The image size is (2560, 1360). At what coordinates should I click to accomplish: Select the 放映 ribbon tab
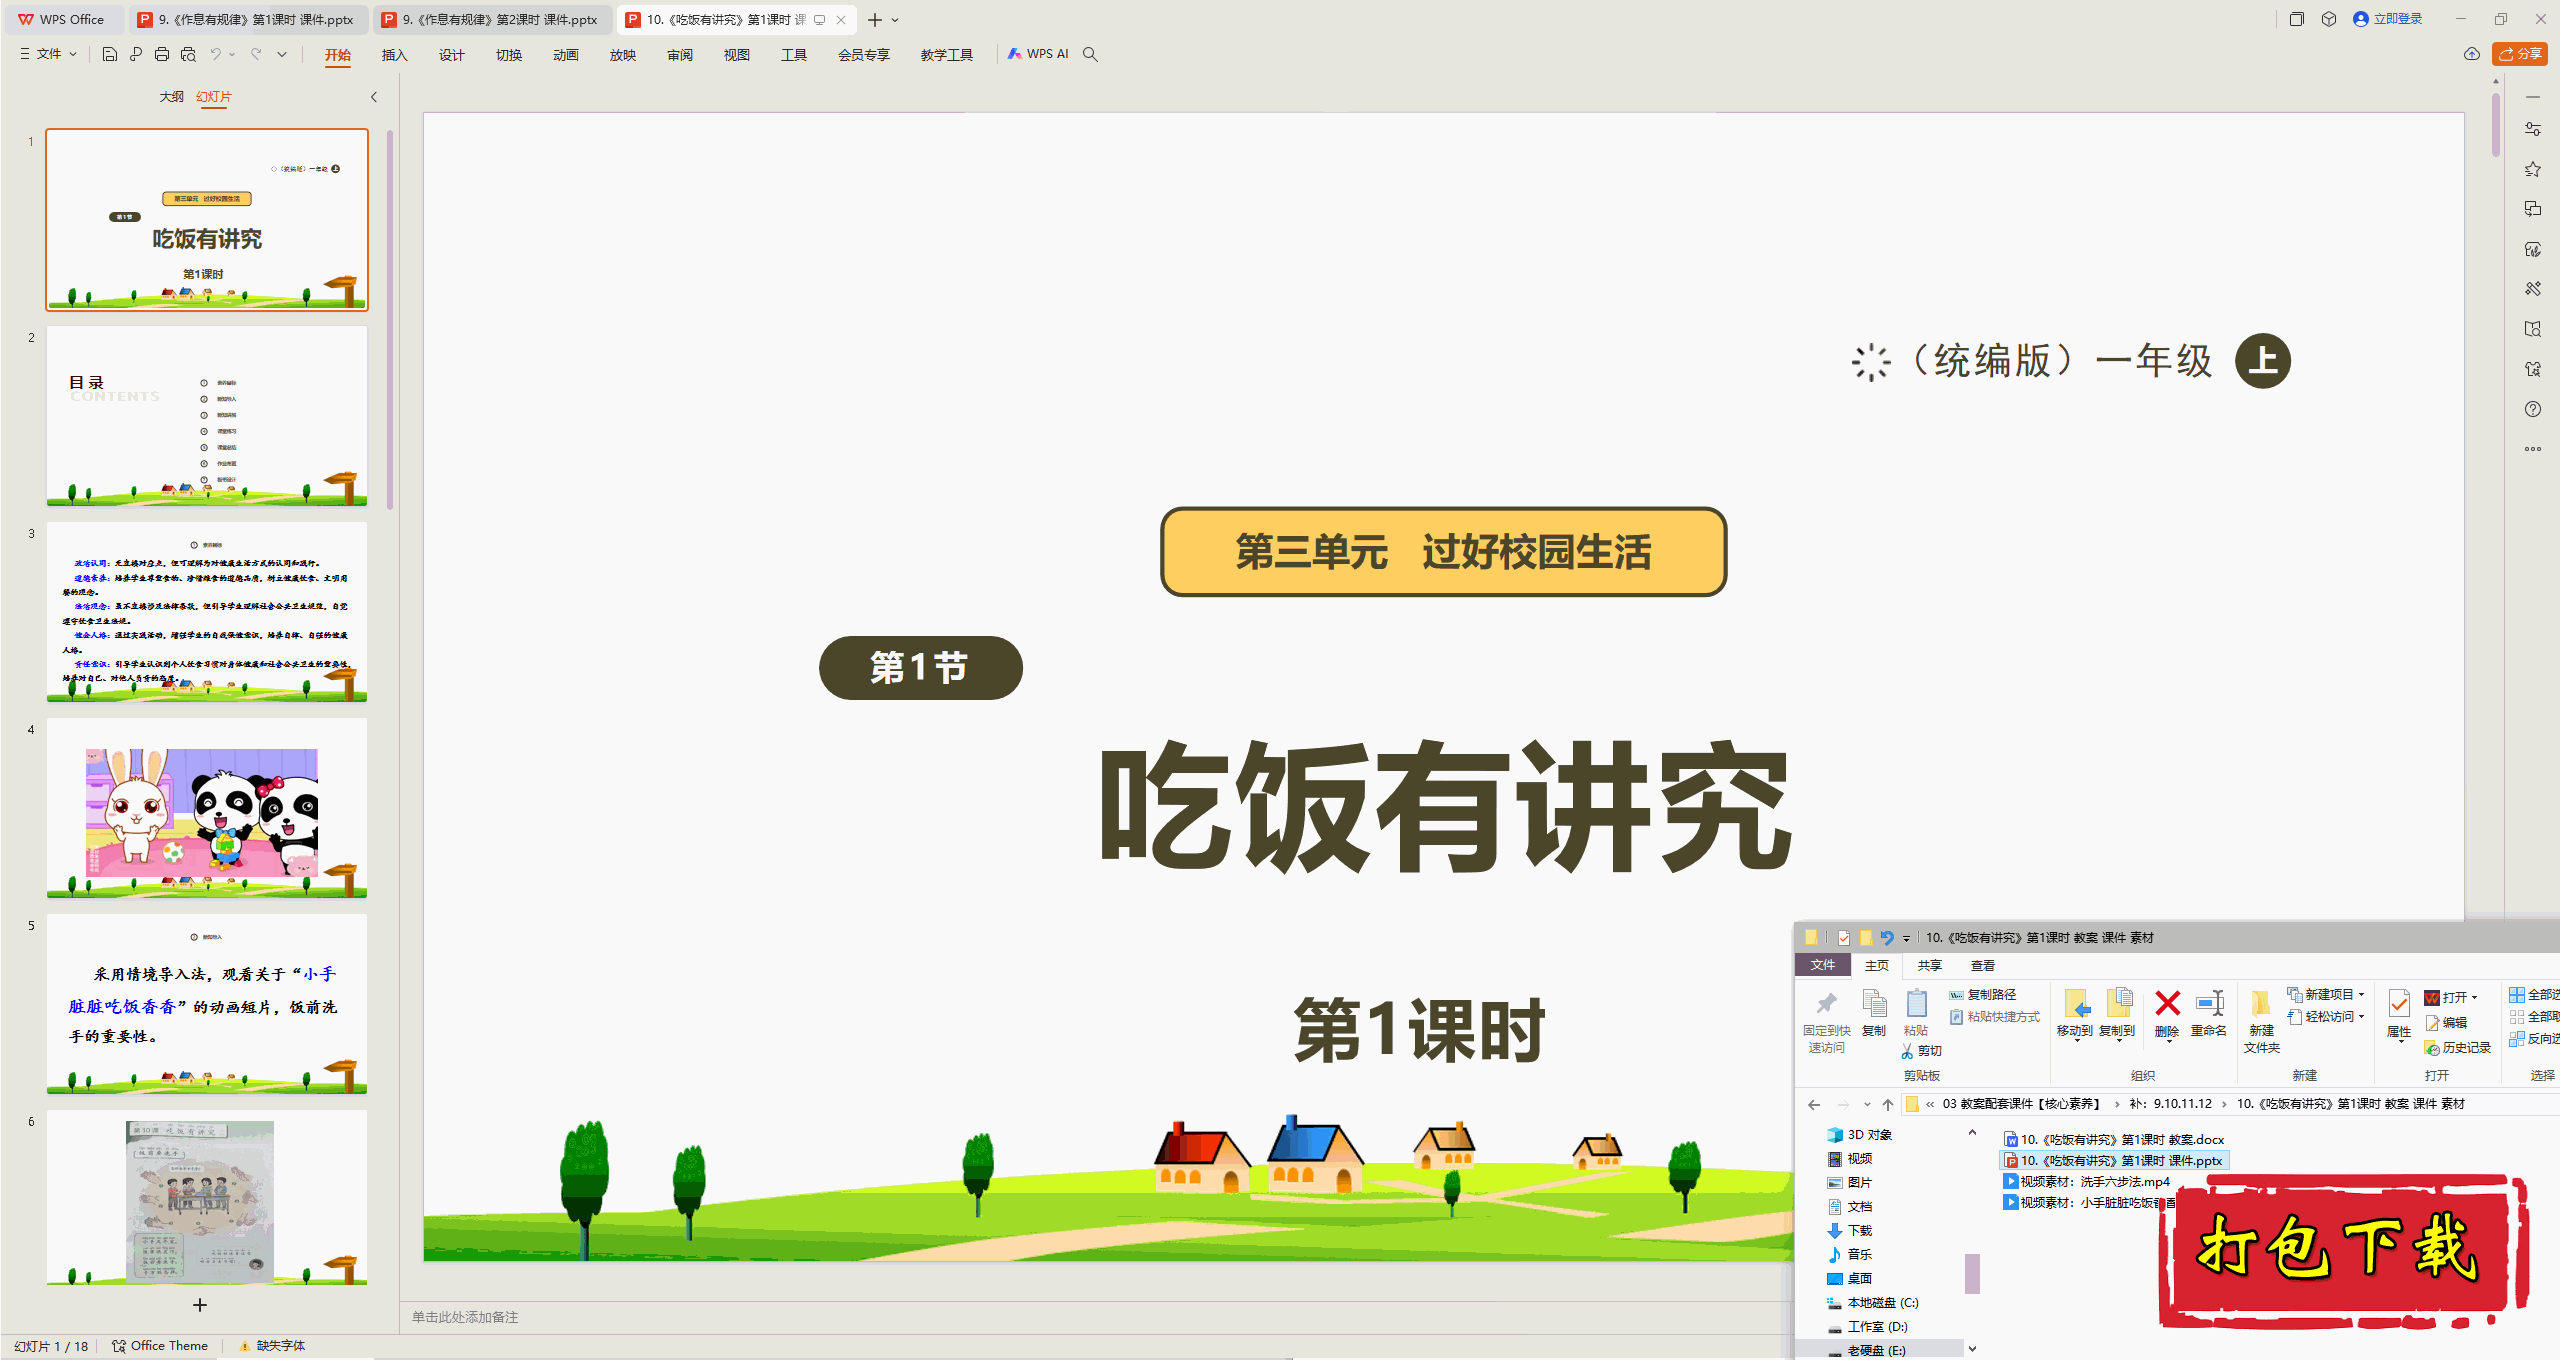(623, 55)
